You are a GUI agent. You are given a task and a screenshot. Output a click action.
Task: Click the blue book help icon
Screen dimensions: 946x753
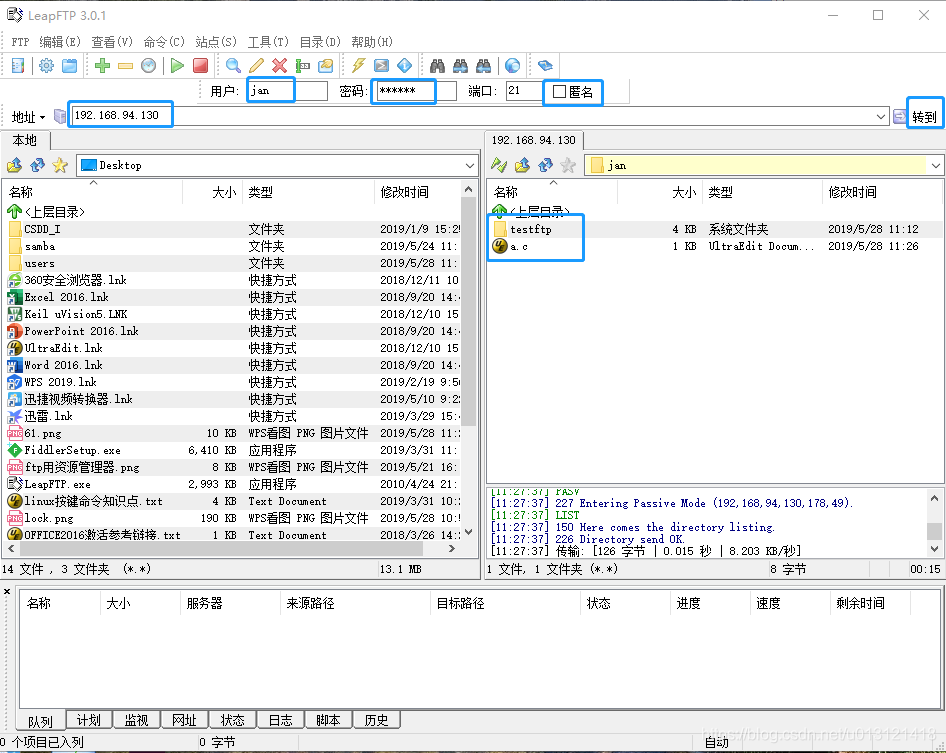(545, 65)
